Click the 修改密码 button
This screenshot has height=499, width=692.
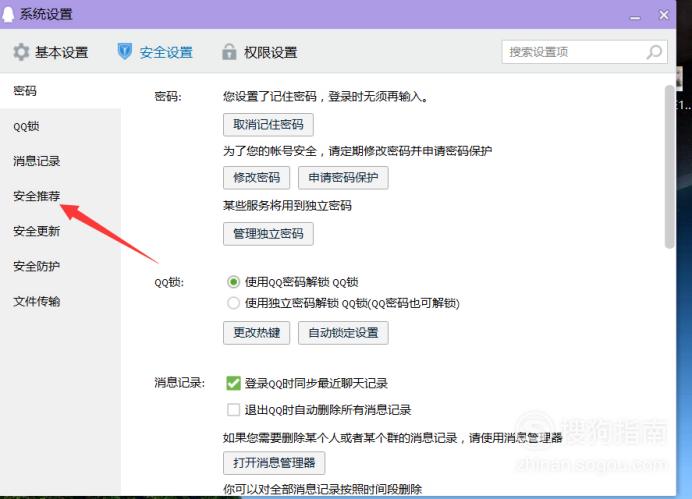click(256, 178)
